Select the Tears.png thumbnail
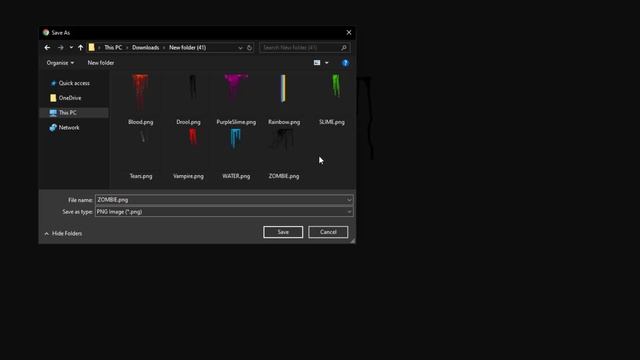This screenshot has width=640, height=360. coord(142,137)
